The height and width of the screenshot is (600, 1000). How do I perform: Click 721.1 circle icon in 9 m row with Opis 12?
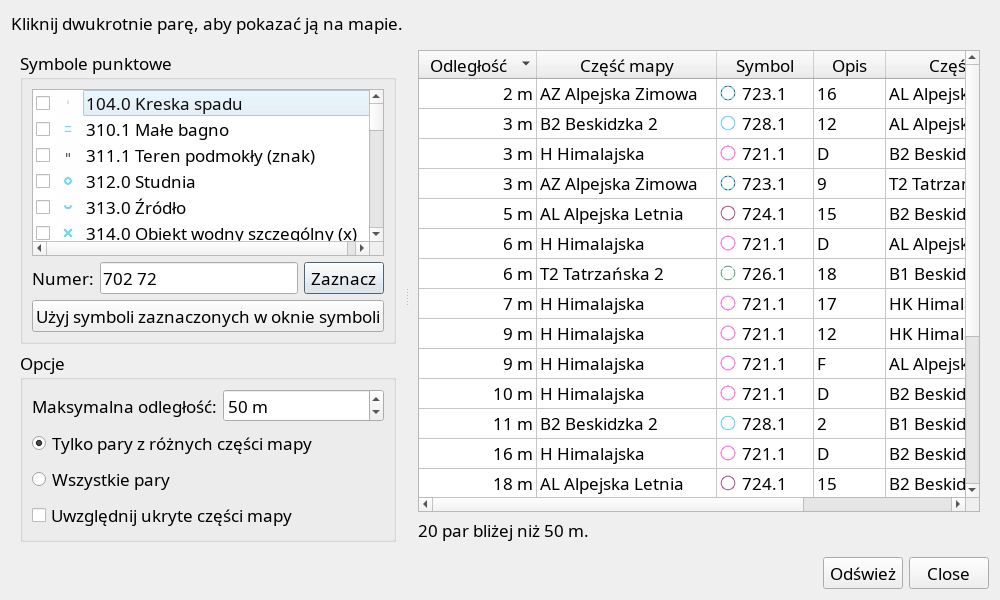[x=728, y=333]
